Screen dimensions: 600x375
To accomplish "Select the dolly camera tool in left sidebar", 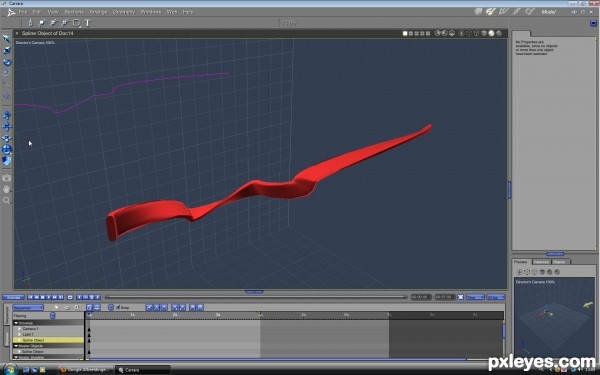I will coord(7,115).
